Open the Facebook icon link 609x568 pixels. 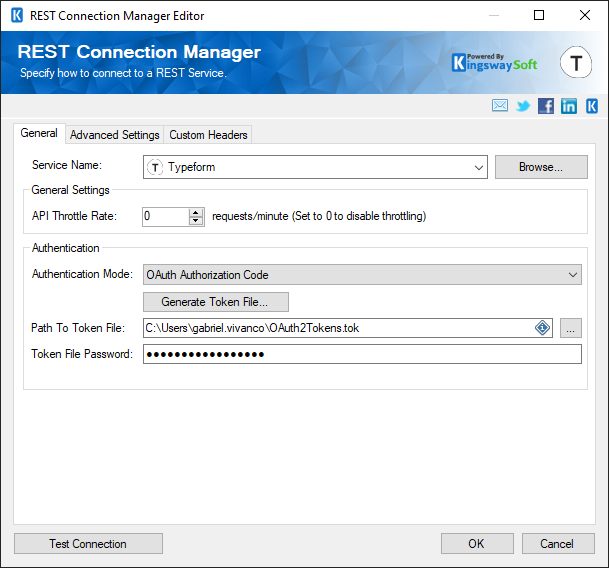click(x=546, y=106)
